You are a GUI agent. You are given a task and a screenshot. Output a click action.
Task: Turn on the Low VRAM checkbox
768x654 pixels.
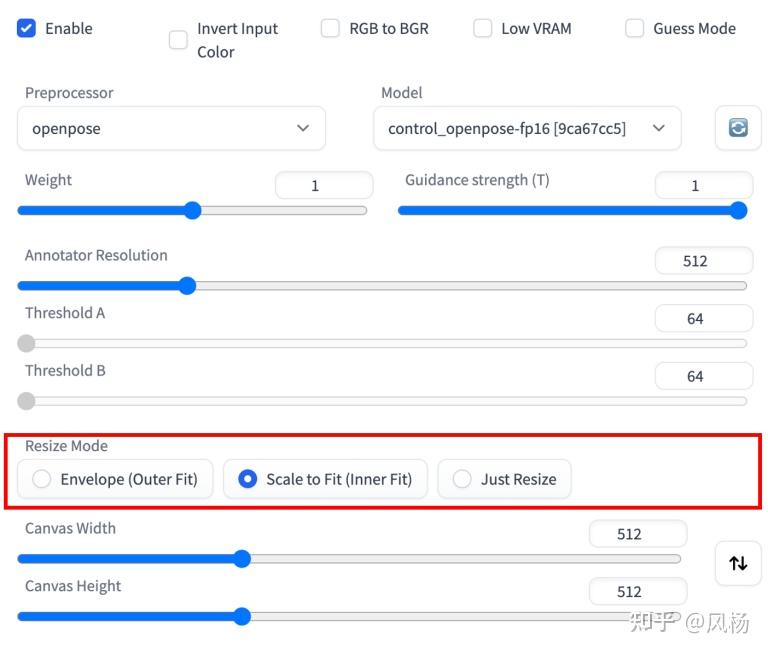point(483,28)
